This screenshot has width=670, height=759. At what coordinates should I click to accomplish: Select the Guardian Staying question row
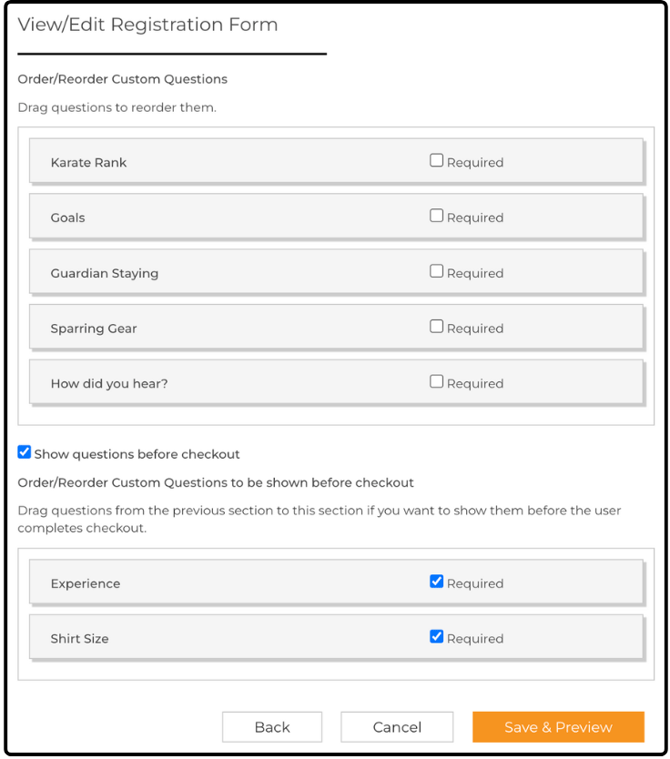click(336, 272)
